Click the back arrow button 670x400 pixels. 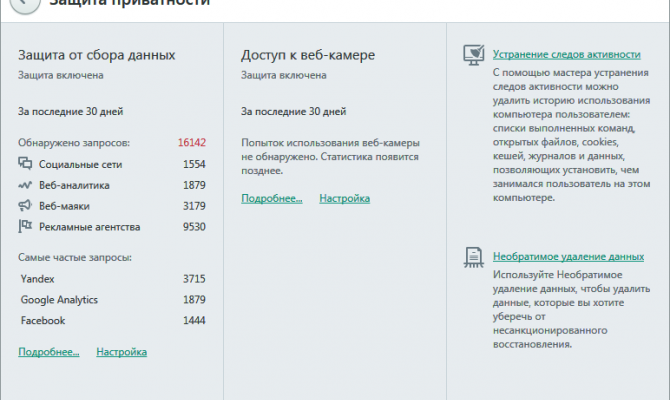pyautogui.click(x=24, y=3)
